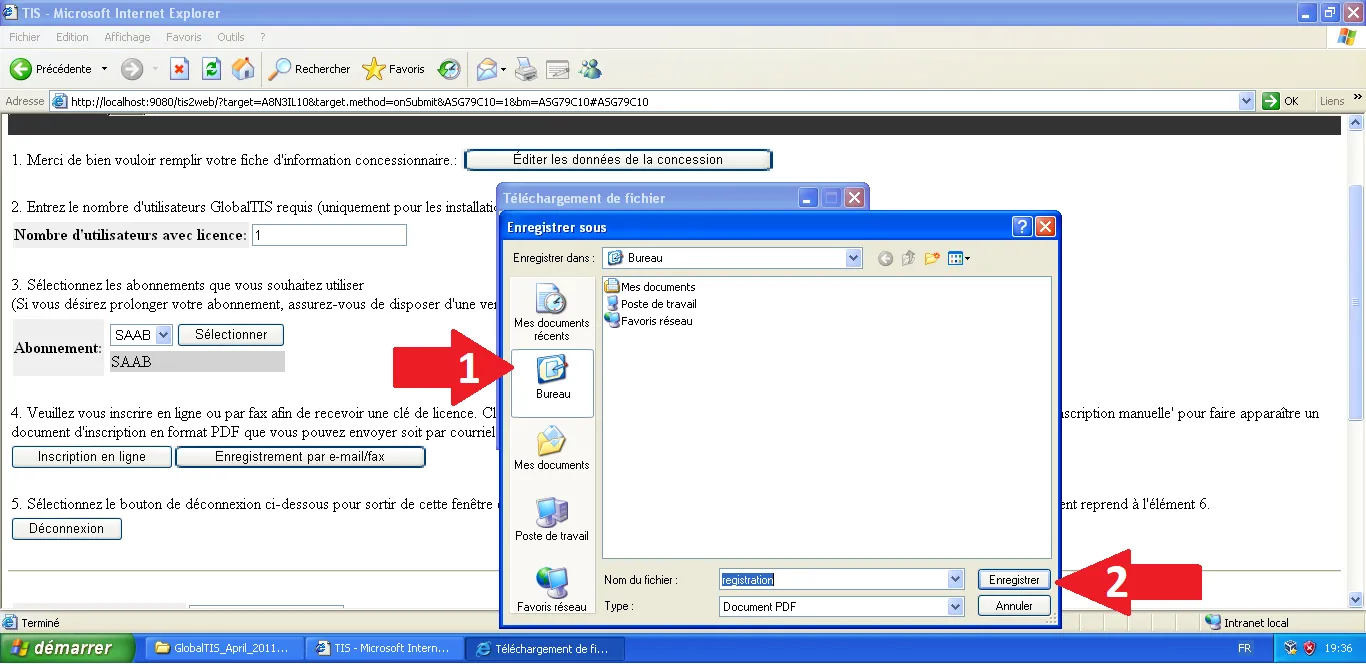1366x664 pixels.
Task: Go to home page via Home icon
Action: point(243,69)
